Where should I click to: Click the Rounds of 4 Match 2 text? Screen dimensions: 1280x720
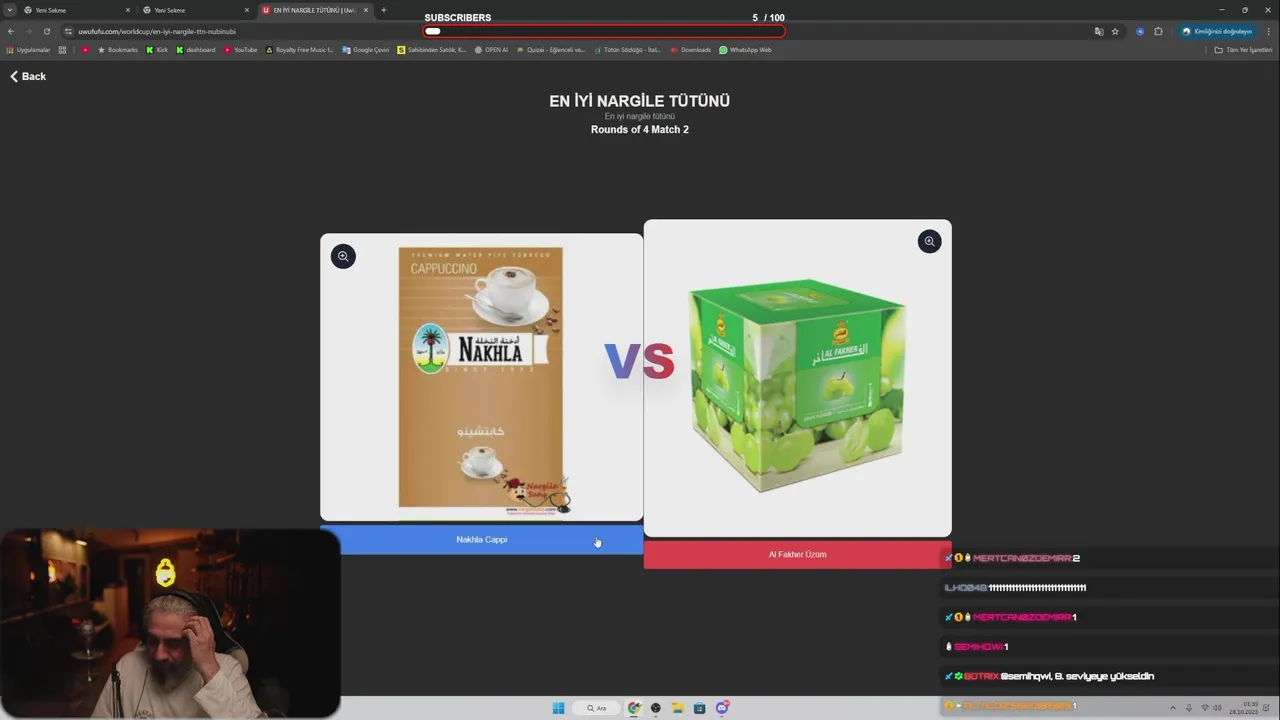click(639, 130)
